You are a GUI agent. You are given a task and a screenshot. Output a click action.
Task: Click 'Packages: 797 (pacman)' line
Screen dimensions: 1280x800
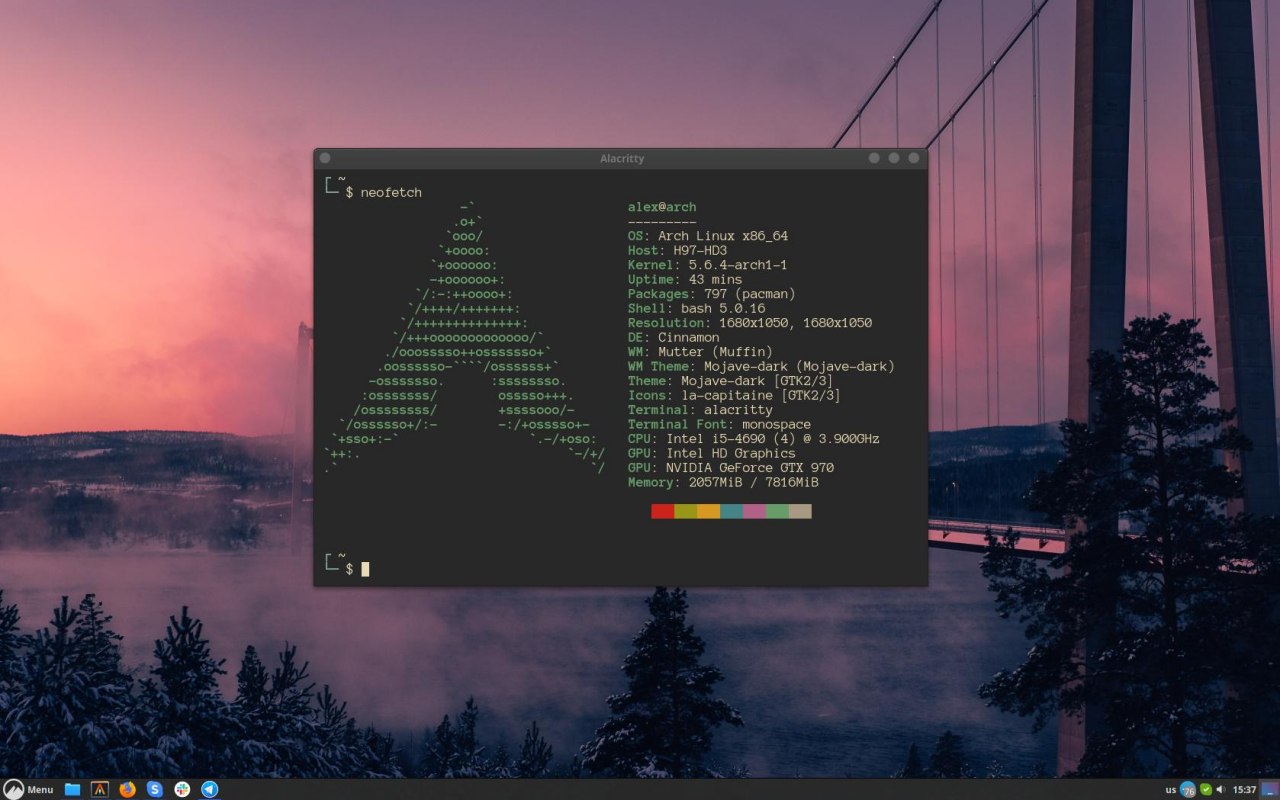[x=712, y=294]
